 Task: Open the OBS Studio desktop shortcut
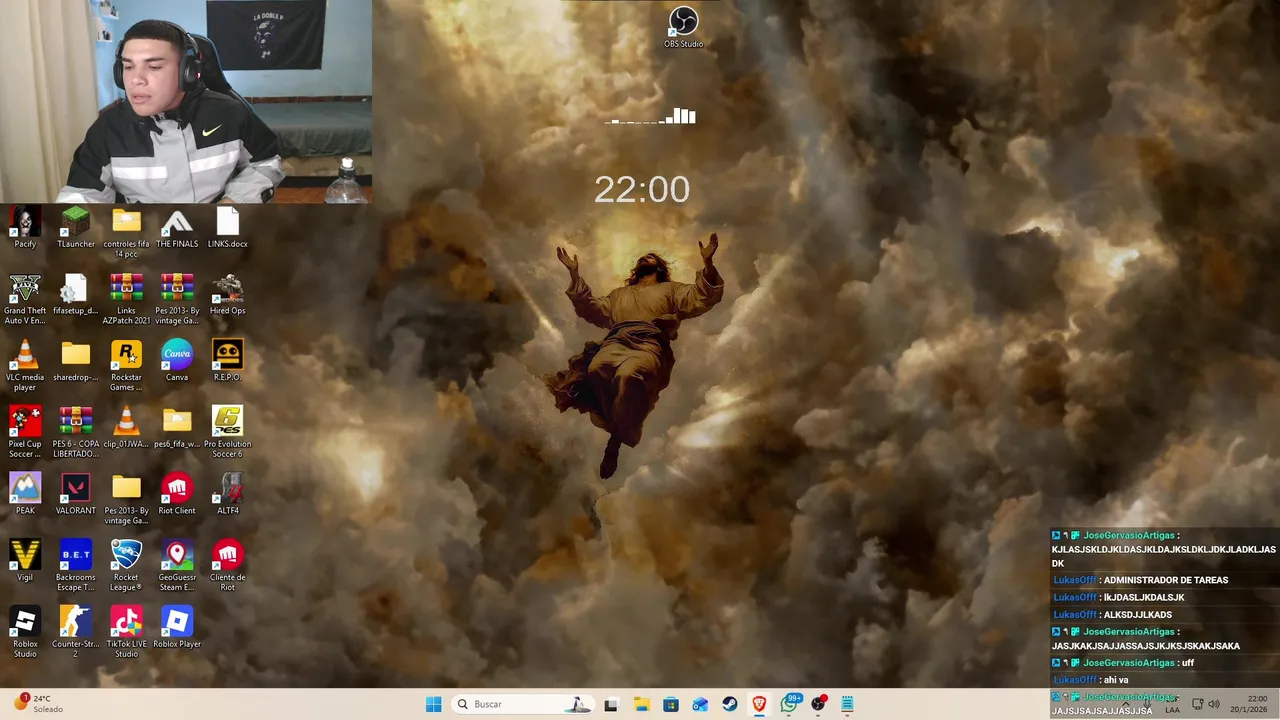(683, 28)
